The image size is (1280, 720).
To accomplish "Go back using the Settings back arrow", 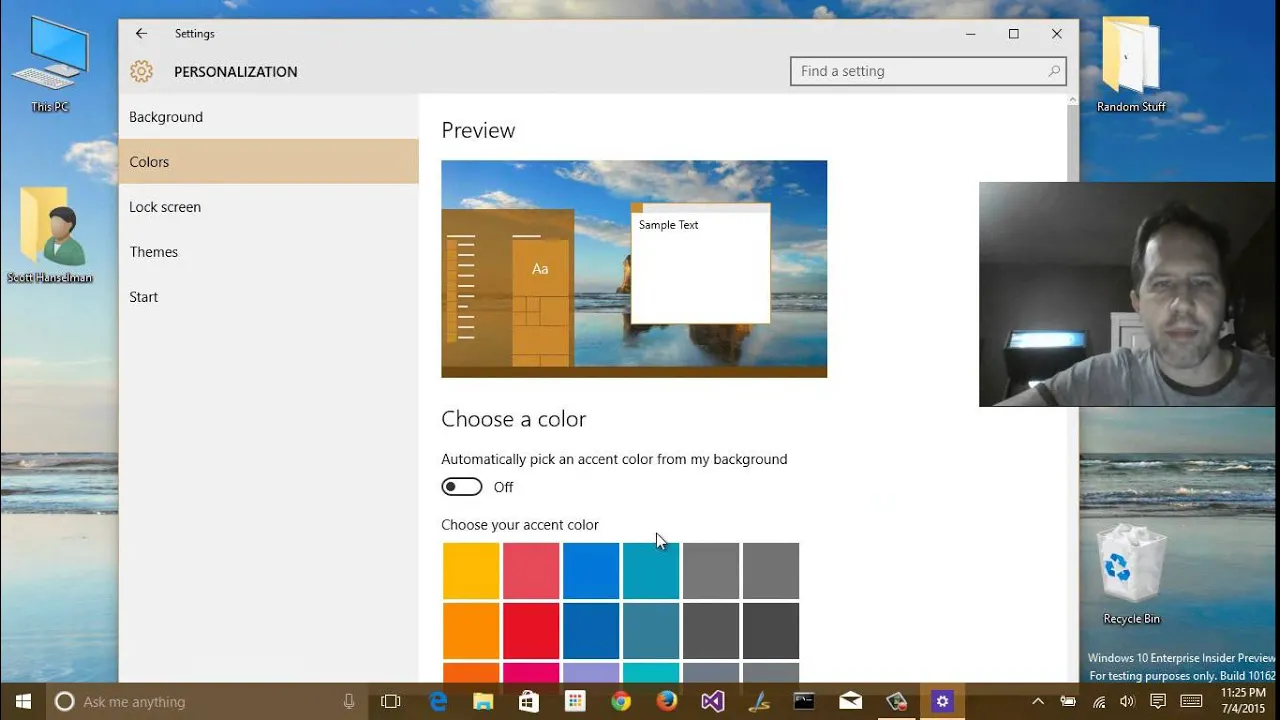I will coord(141,33).
